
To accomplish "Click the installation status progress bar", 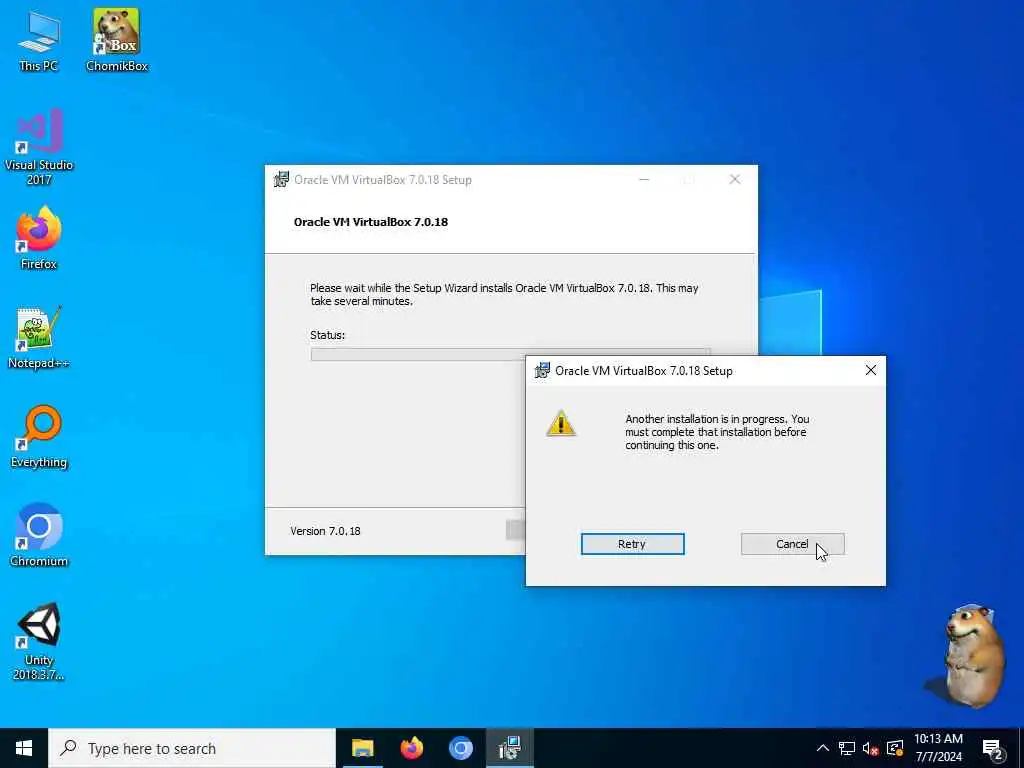I will [418, 355].
